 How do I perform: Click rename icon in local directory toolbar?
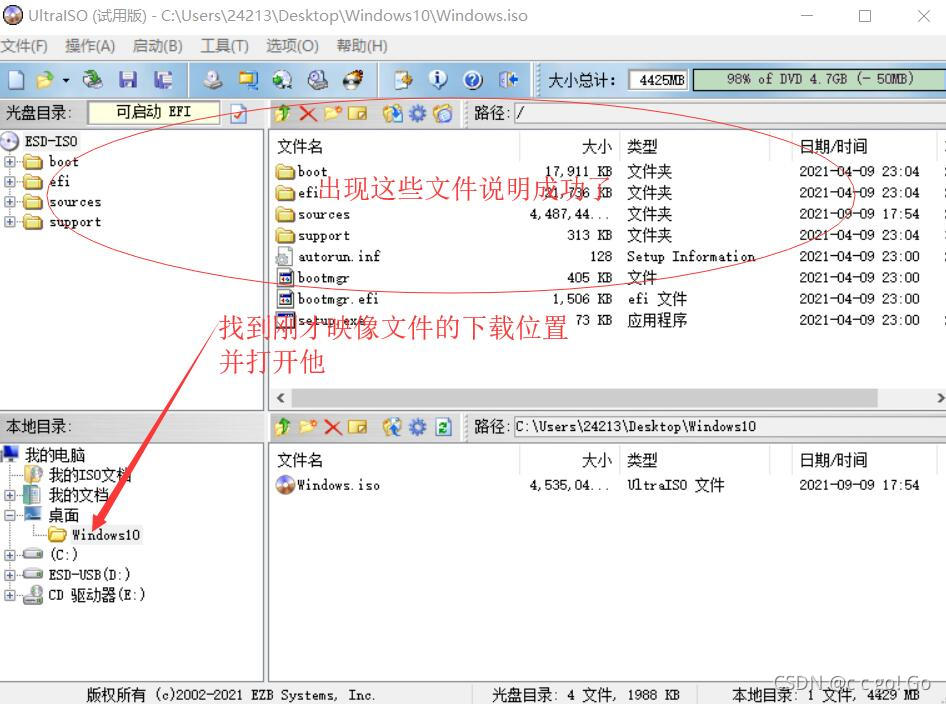357,427
